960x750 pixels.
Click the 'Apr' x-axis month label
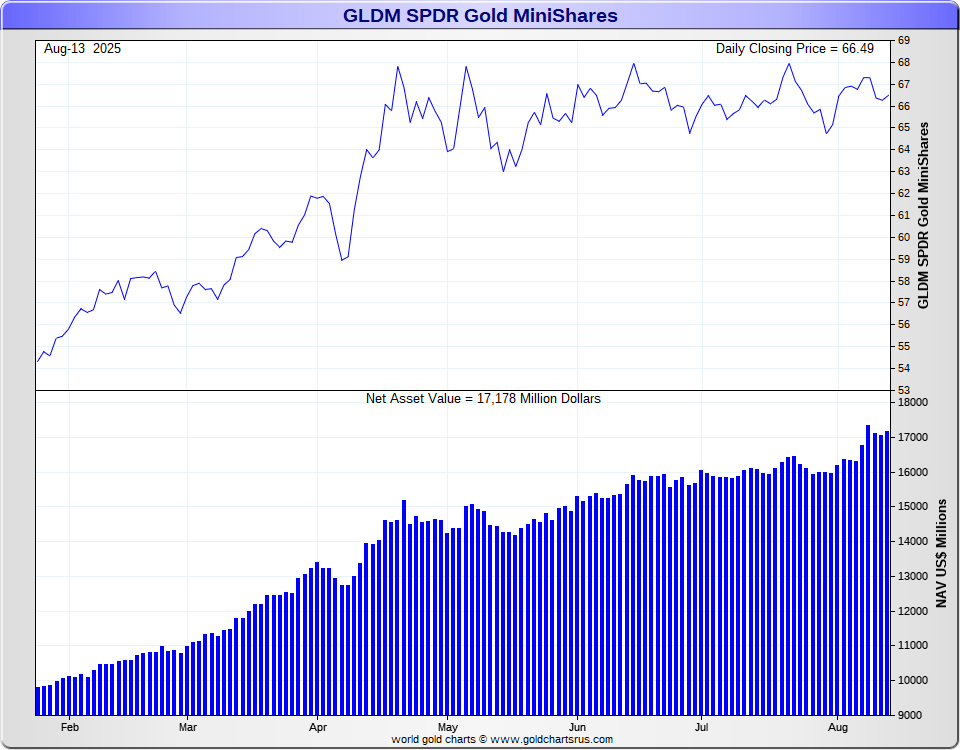(x=318, y=727)
